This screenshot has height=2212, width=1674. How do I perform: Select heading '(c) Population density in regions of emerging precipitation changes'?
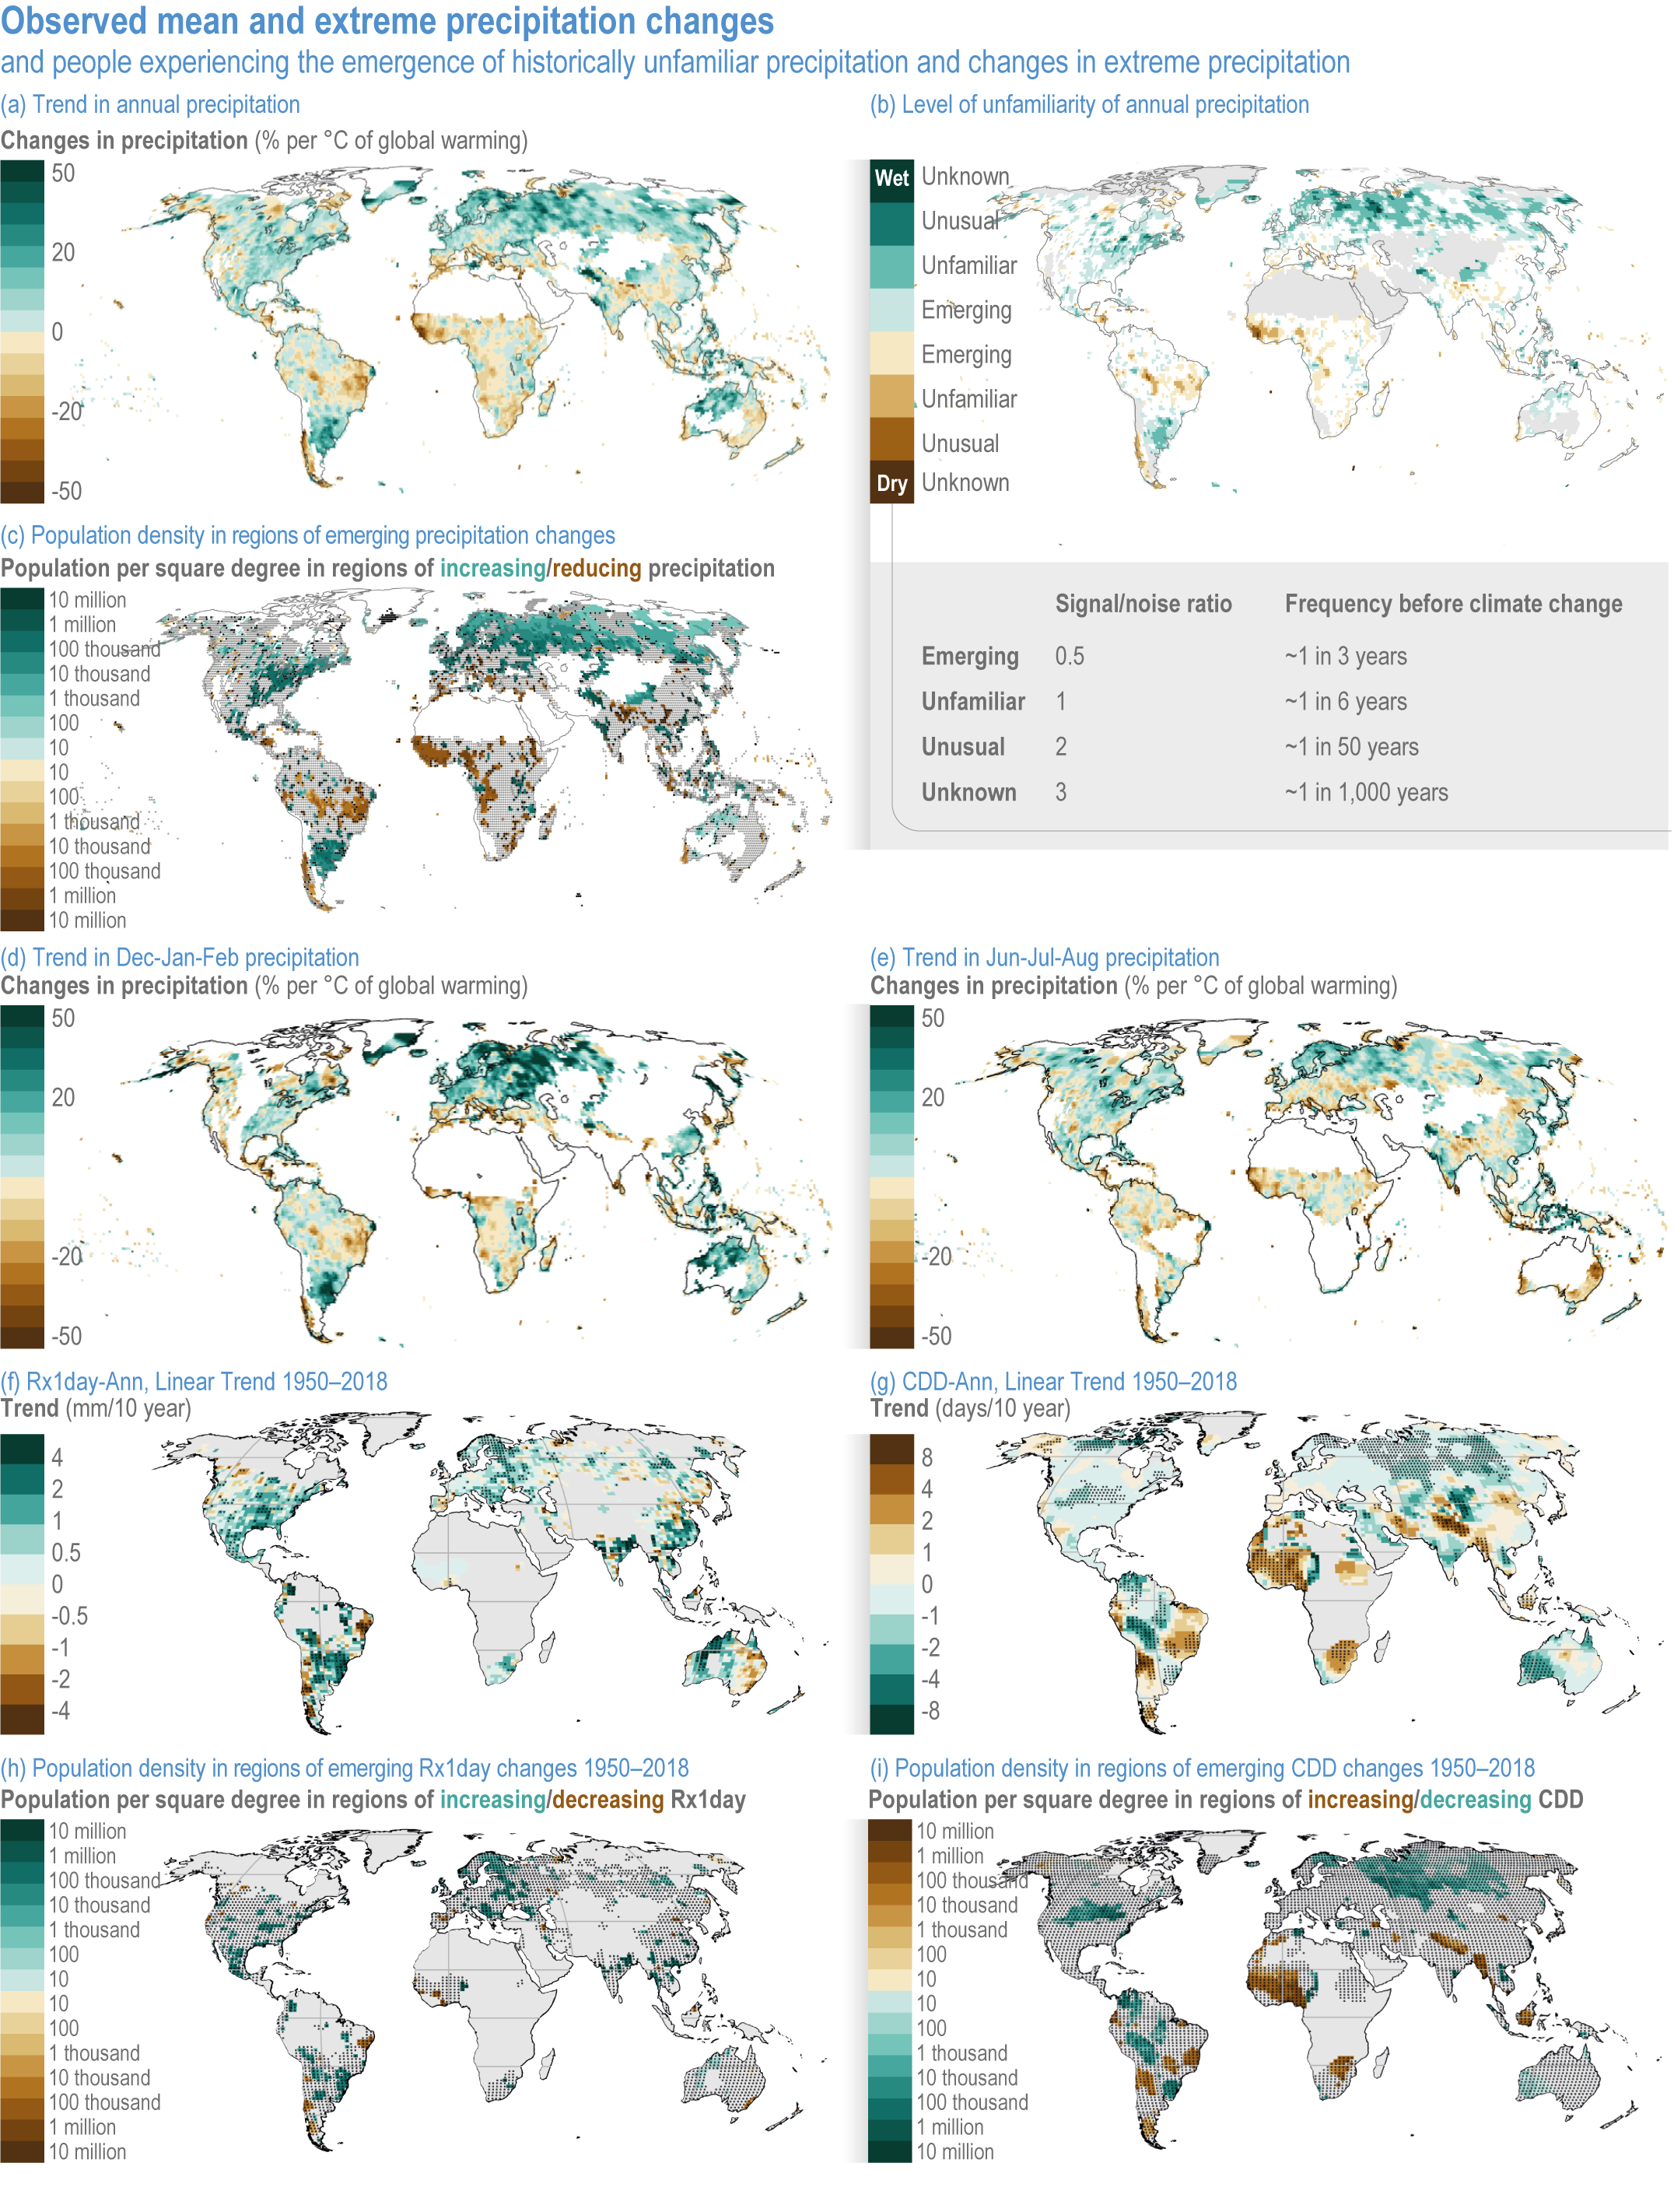[x=308, y=535]
